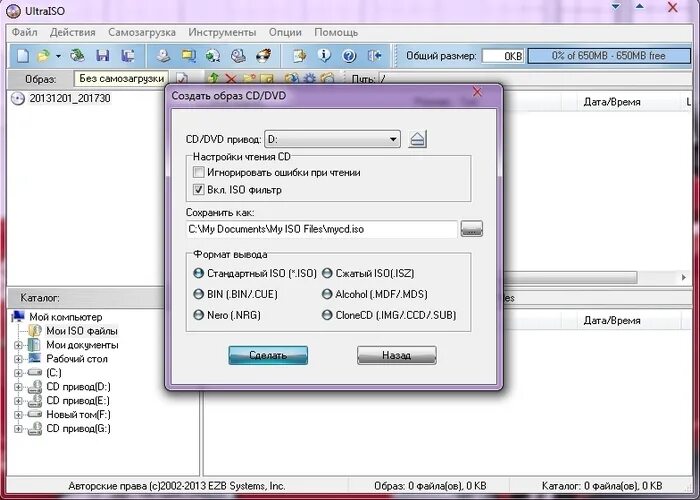The width and height of the screenshot is (700, 500).
Task: Click the Без самозагрузки boot label
Action: pyautogui.click(x=122, y=79)
